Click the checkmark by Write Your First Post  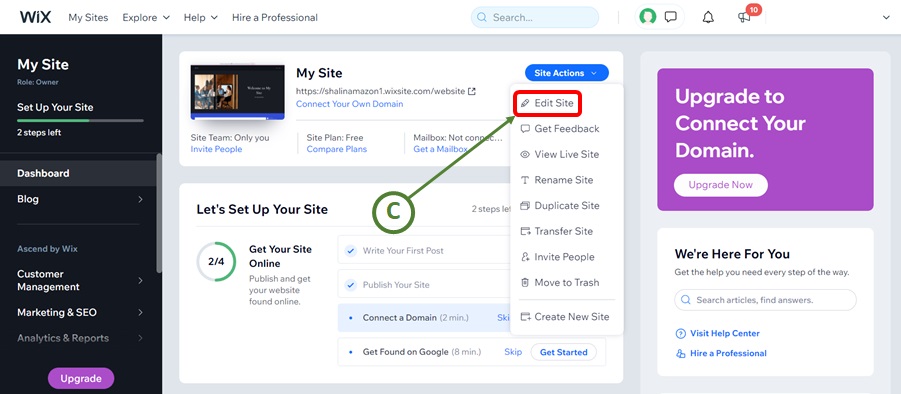pos(350,251)
